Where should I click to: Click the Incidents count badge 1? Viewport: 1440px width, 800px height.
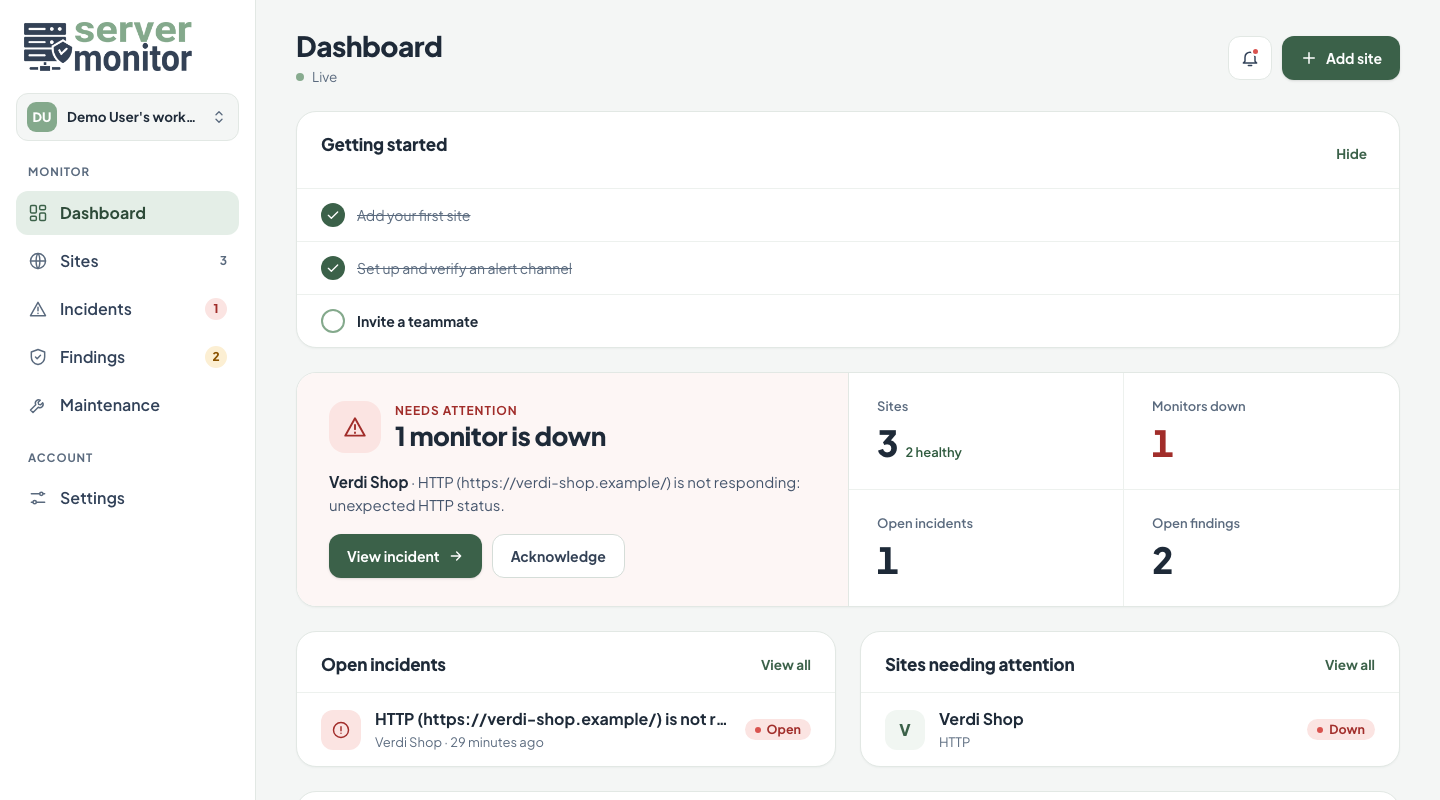[216, 309]
